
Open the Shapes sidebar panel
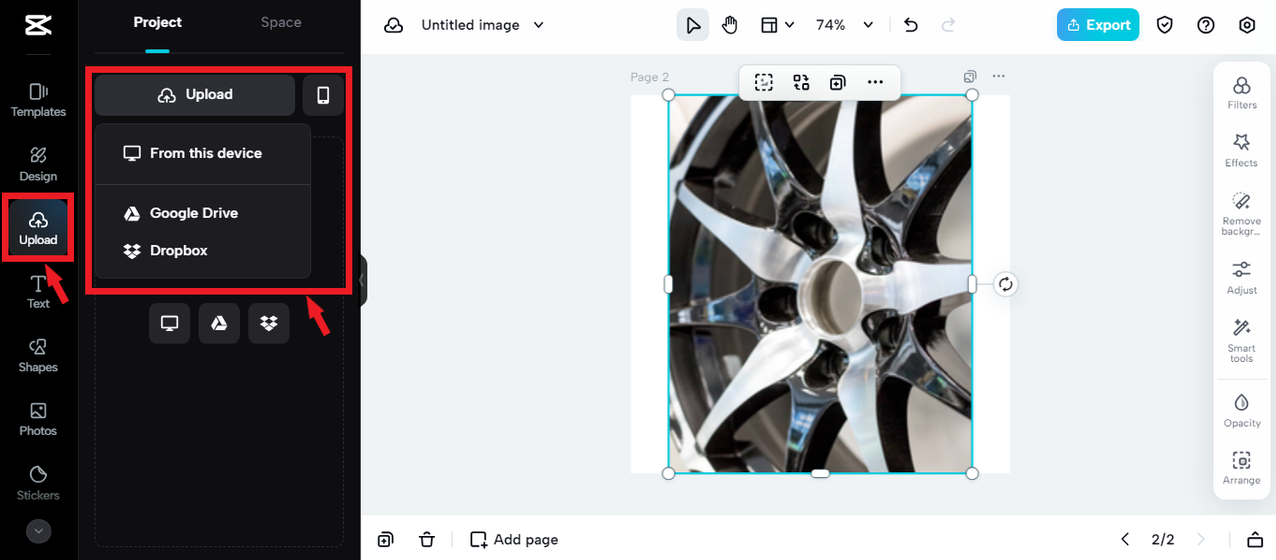[38, 355]
